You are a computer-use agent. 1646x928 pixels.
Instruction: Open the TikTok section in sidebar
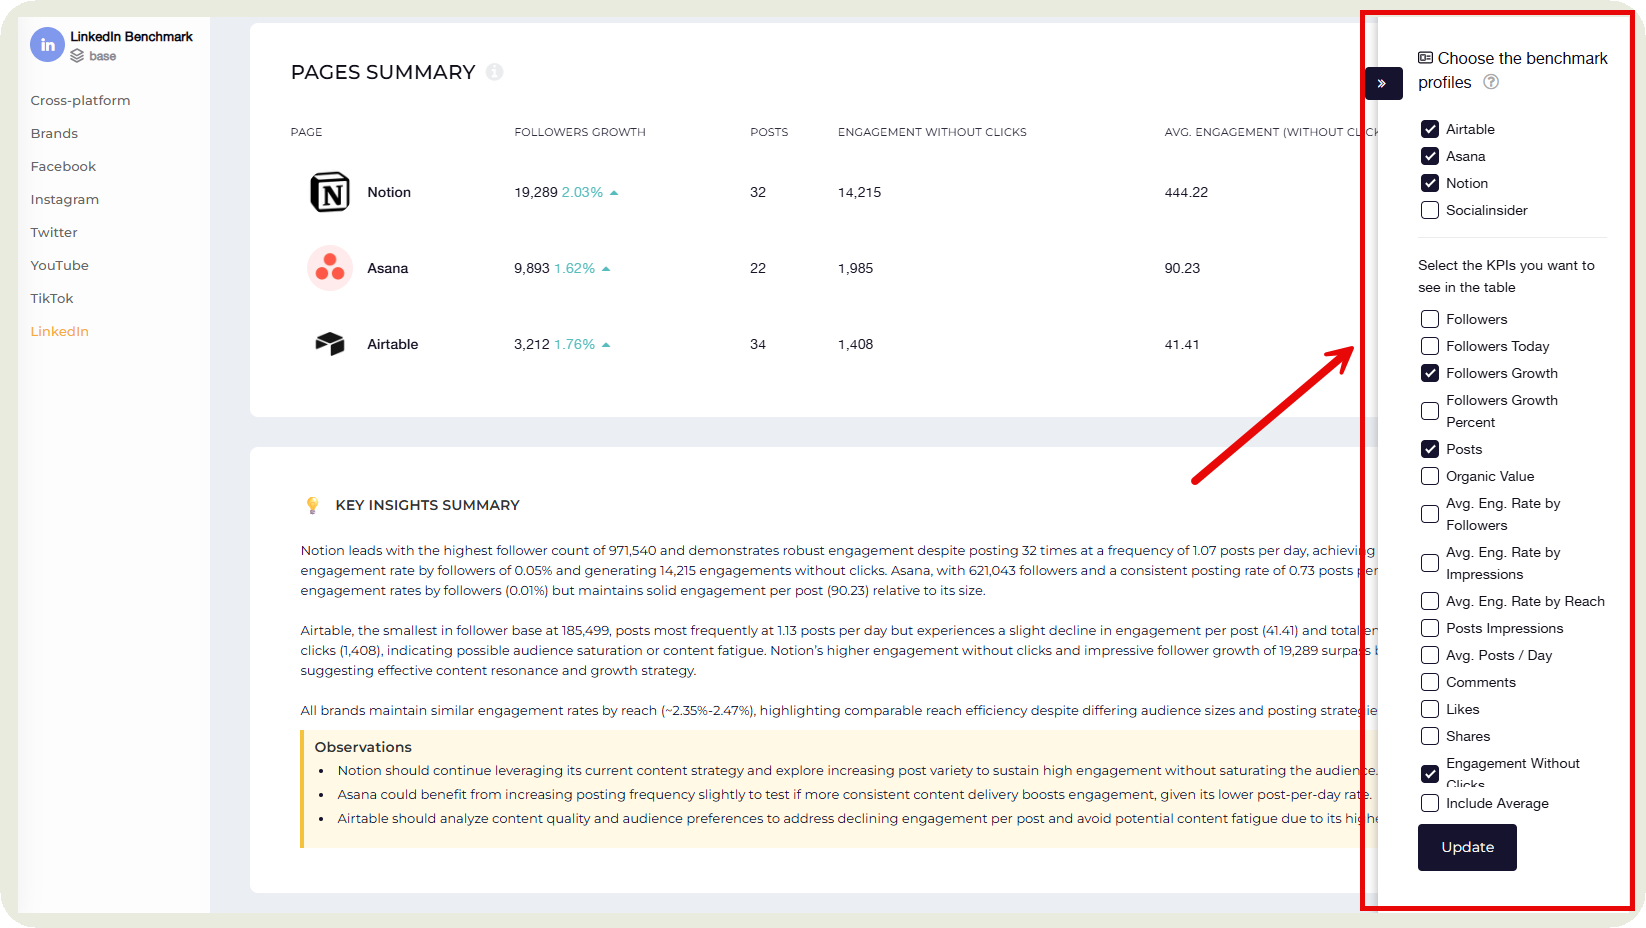tap(51, 298)
